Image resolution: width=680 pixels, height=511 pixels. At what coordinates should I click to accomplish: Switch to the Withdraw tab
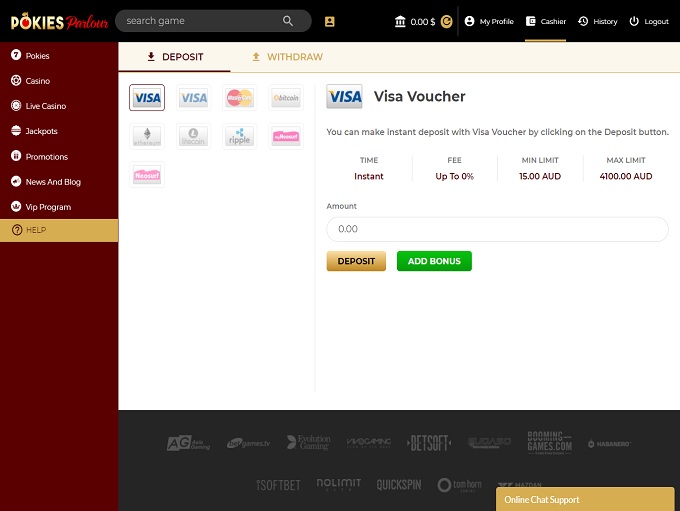[286, 57]
